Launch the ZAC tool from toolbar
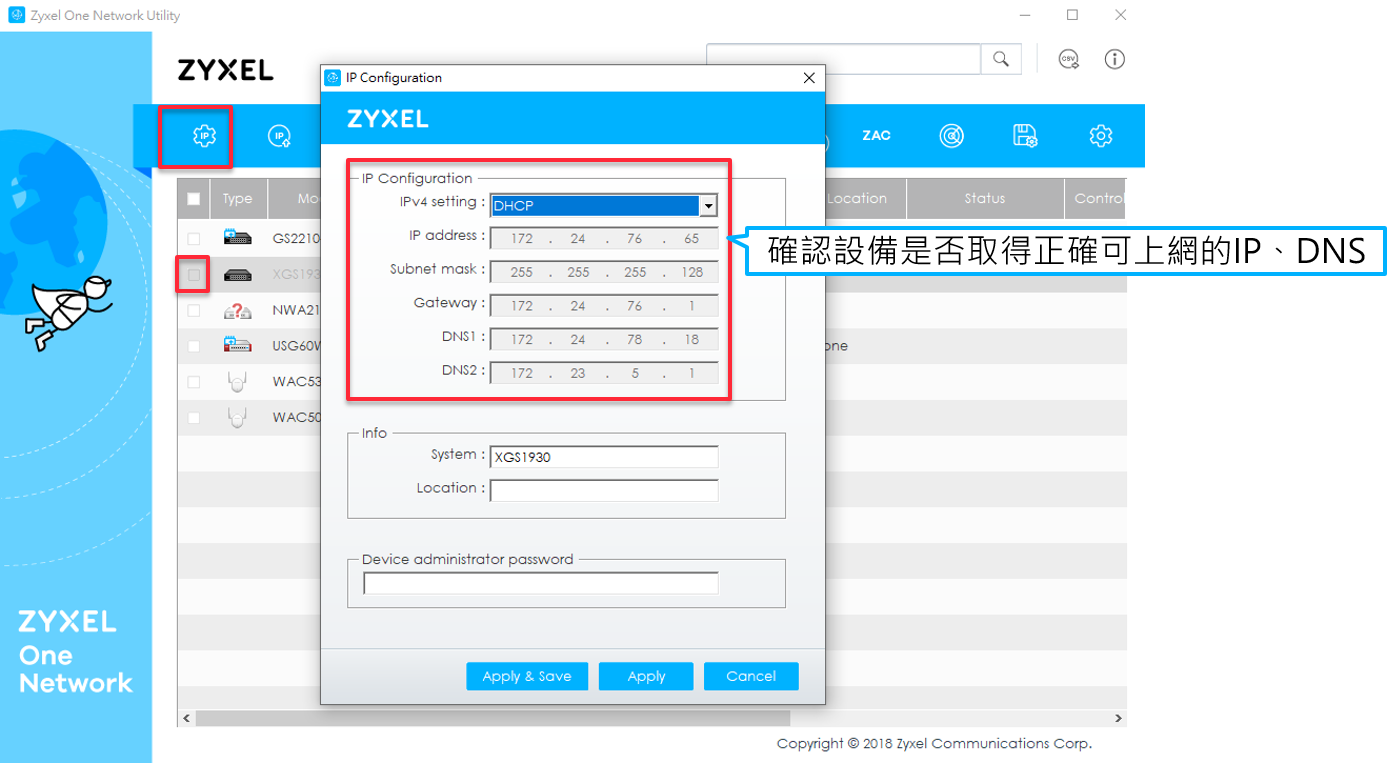Image resolution: width=1387 pixels, height=763 pixels. click(876, 136)
